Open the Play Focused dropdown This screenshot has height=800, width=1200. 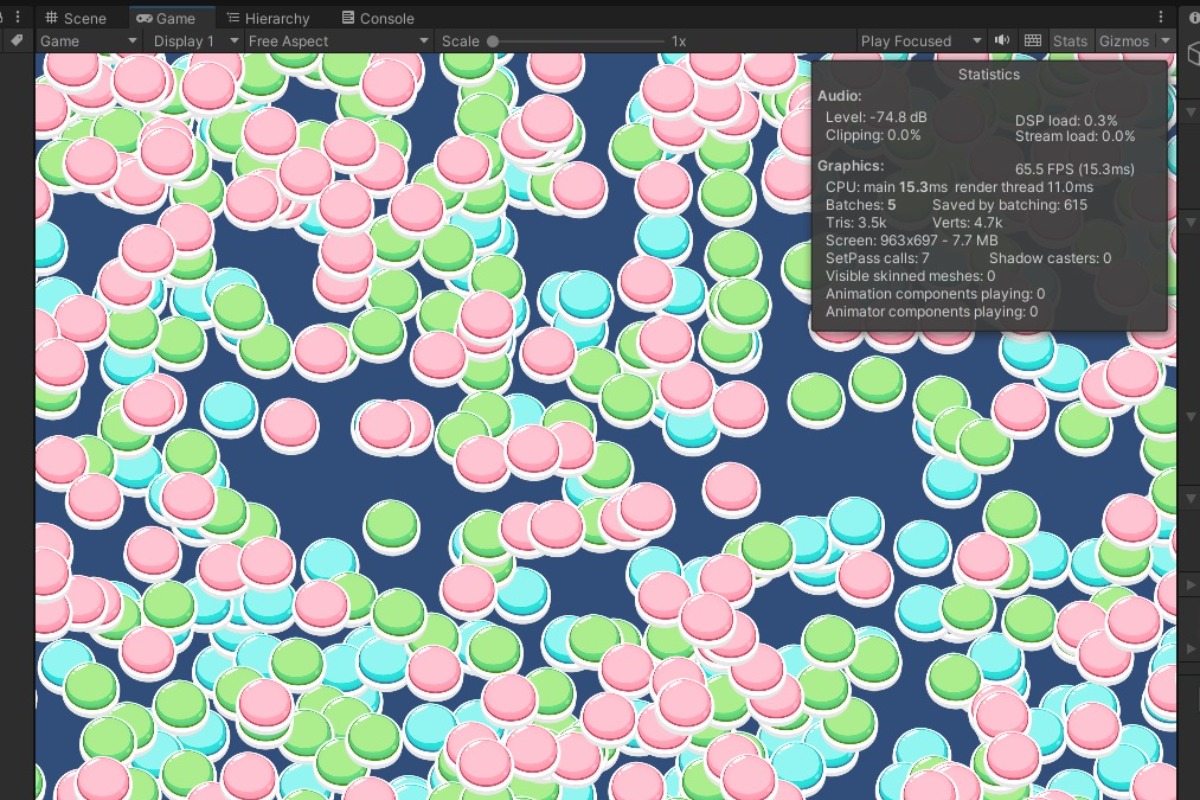tap(920, 41)
